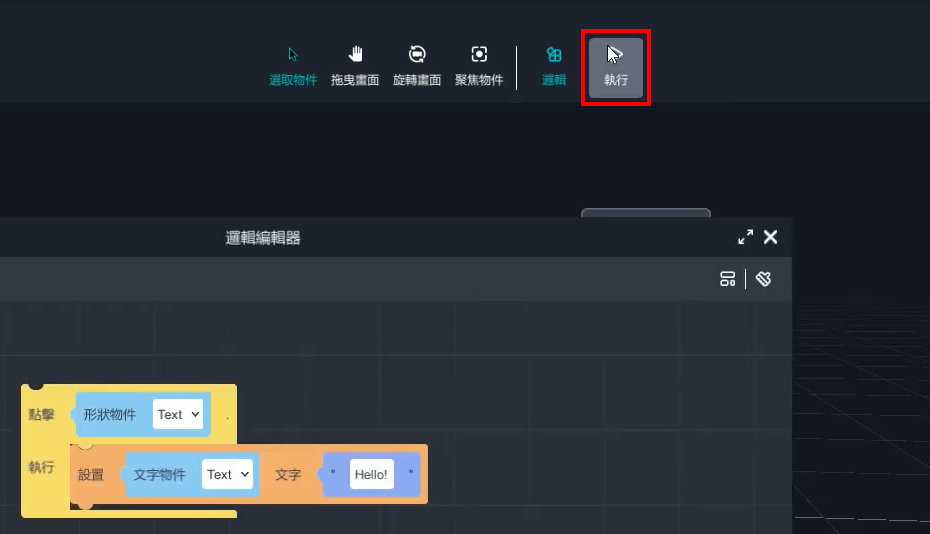Click the blue 形狀物件 block label
Image resolution: width=930 pixels, height=534 pixels.
110,414
